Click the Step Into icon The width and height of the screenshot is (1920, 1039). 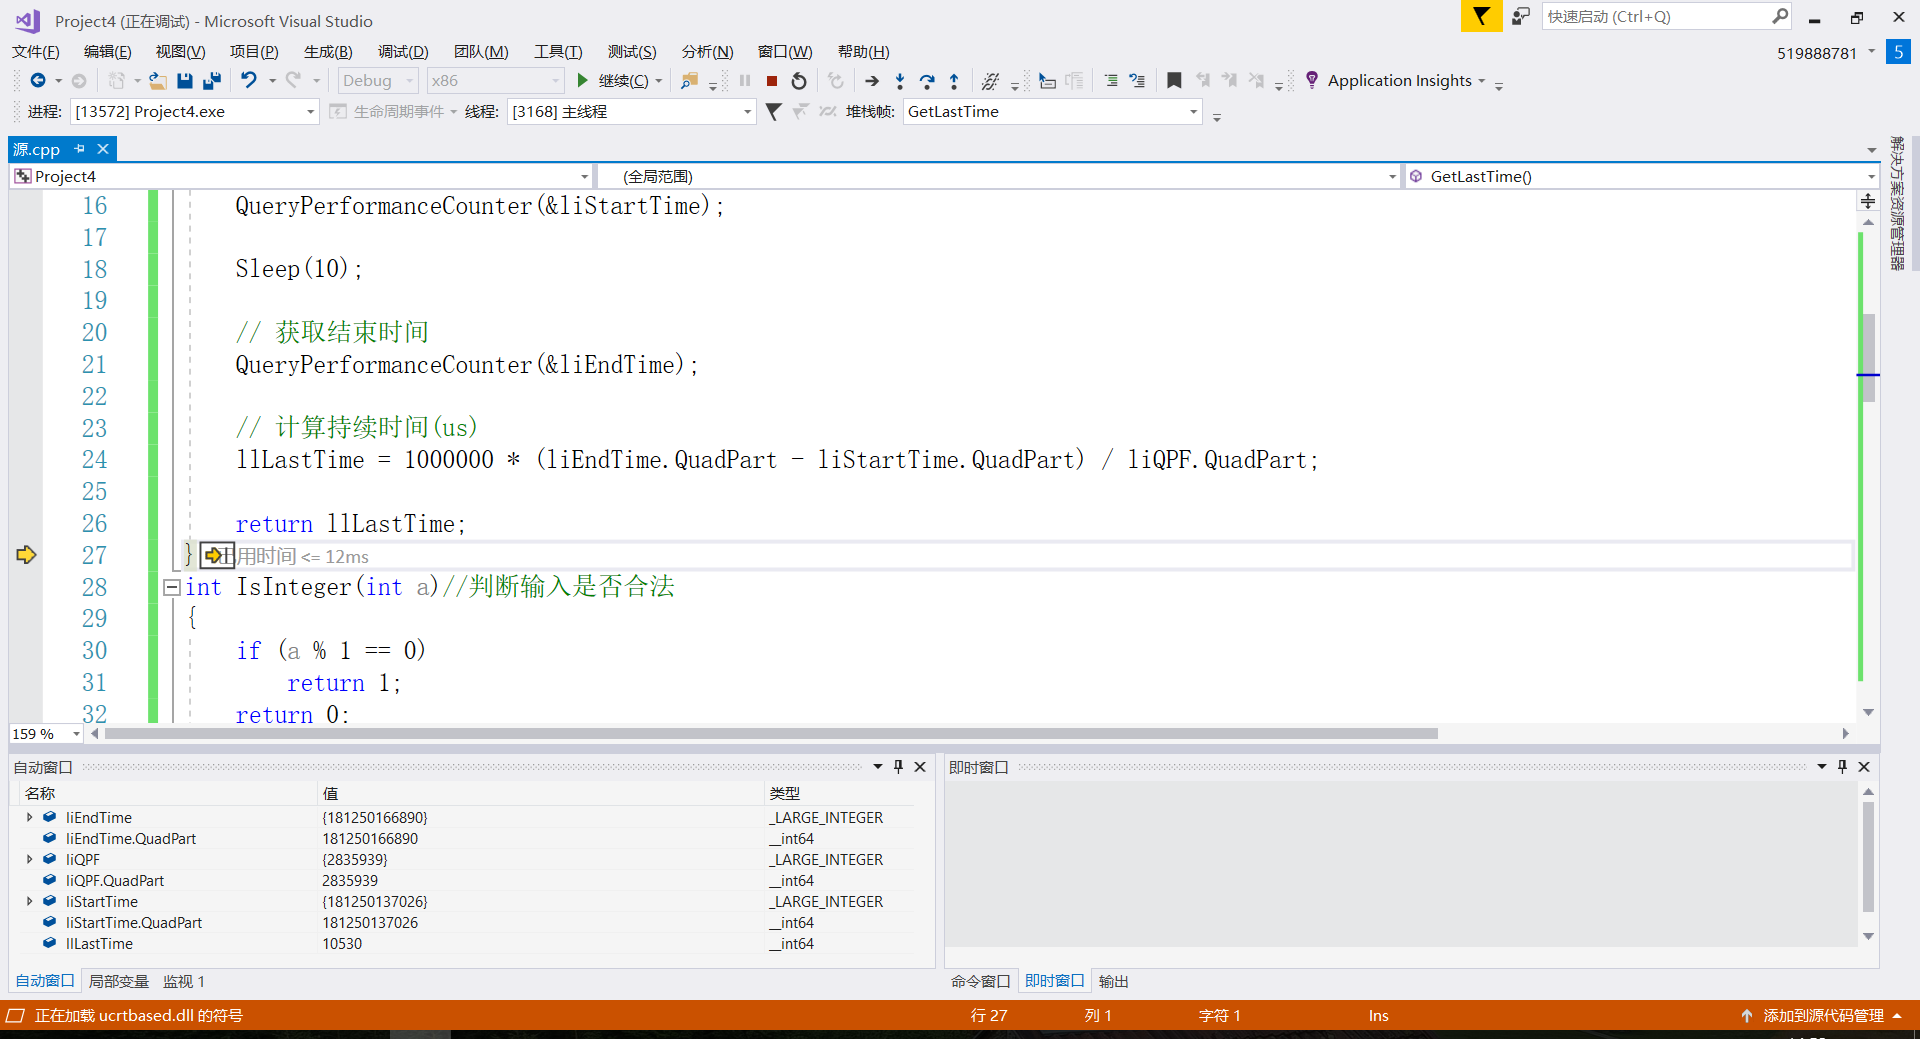(x=900, y=81)
